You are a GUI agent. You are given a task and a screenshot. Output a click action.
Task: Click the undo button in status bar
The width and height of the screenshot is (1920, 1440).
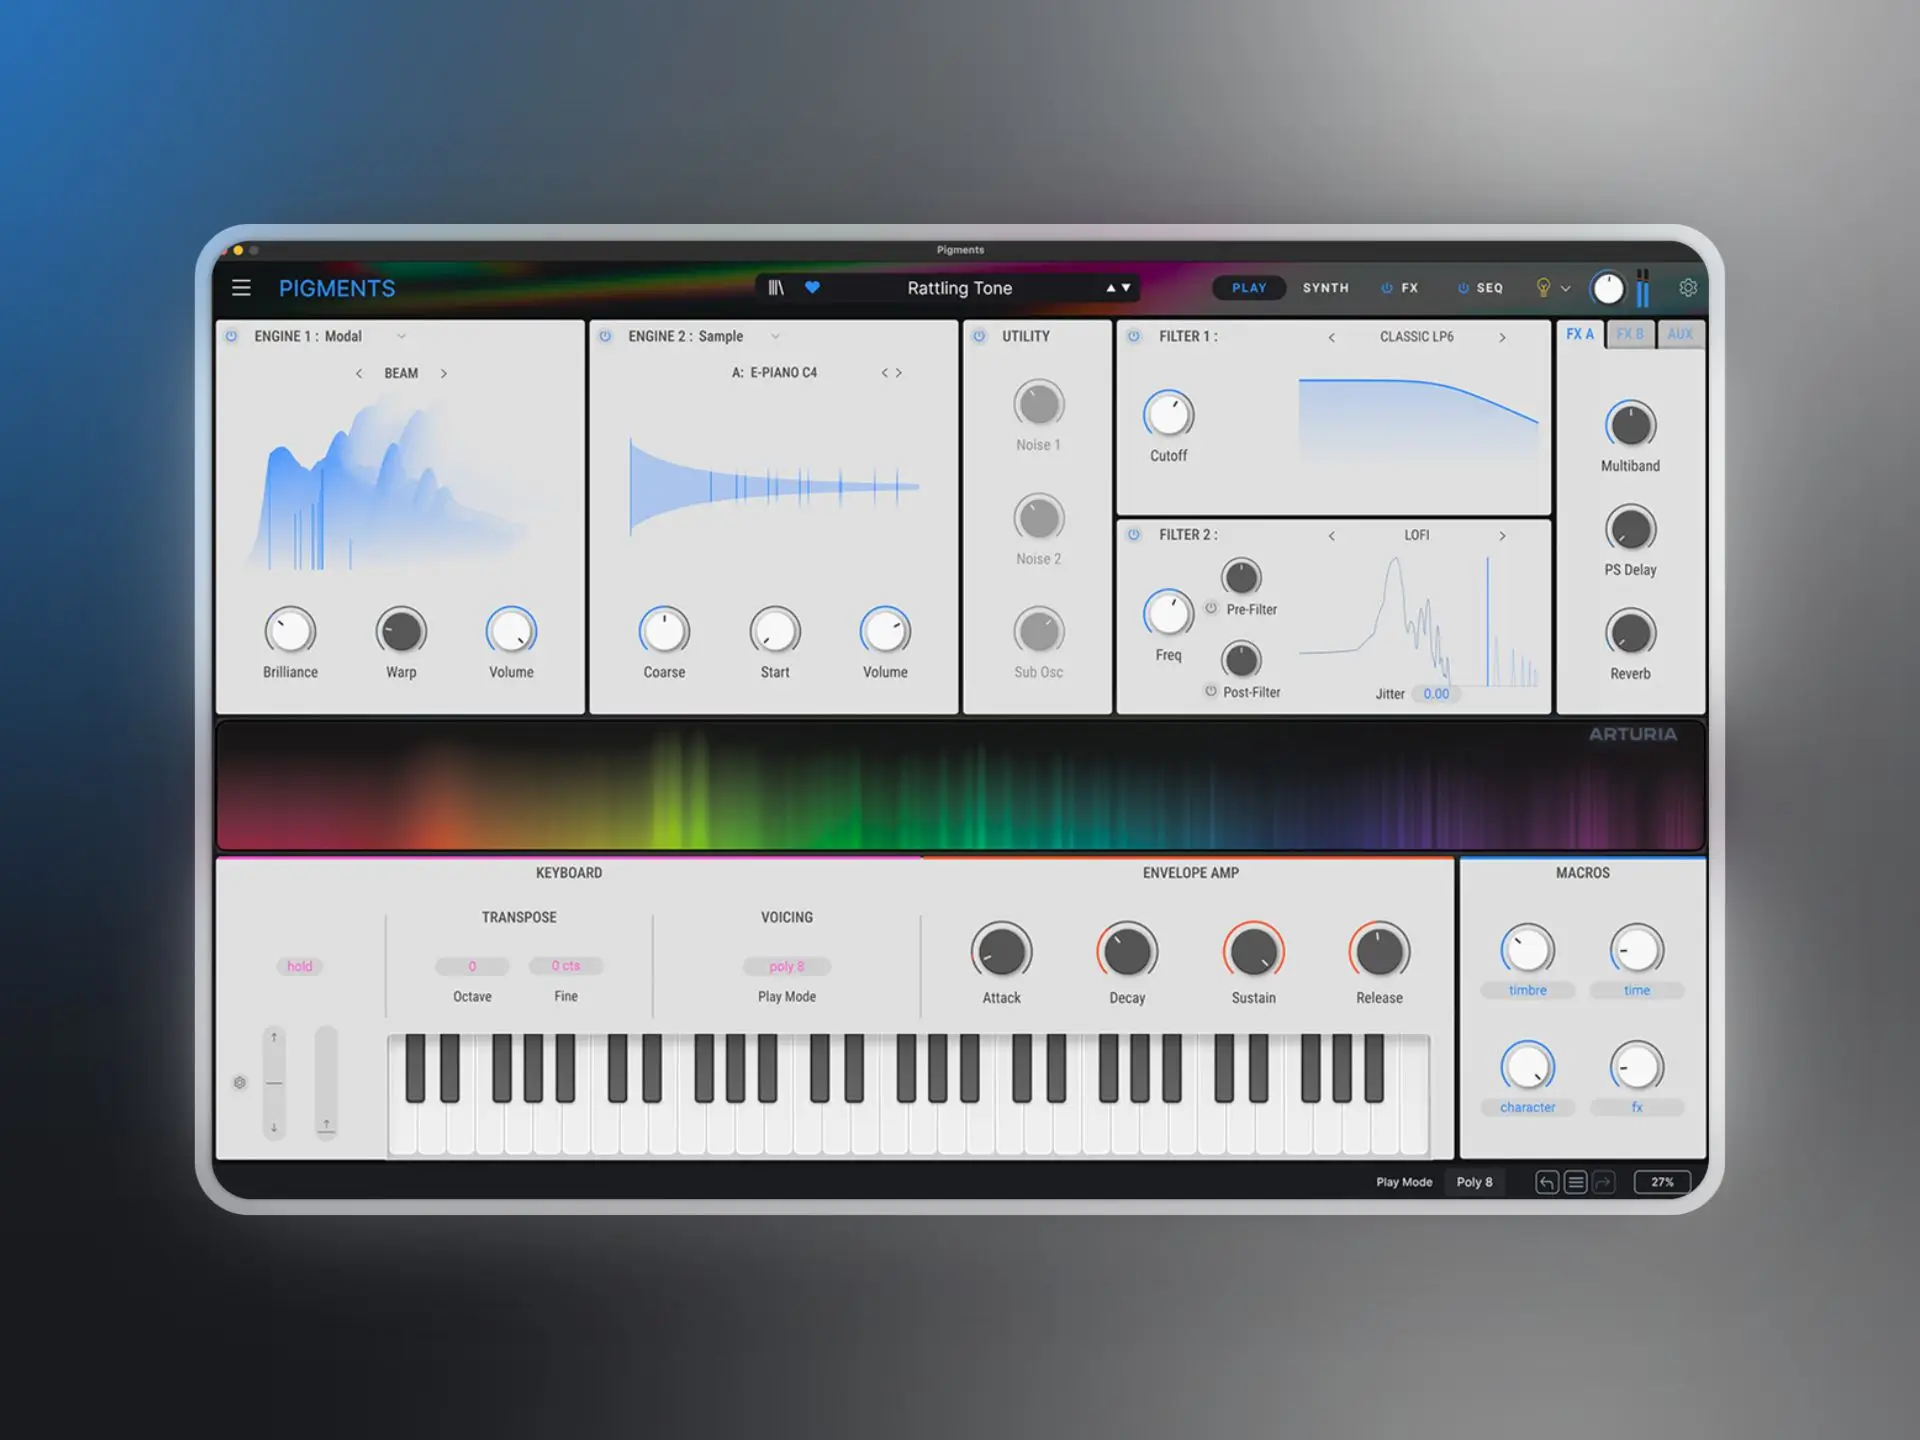[x=1547, y=1182]
